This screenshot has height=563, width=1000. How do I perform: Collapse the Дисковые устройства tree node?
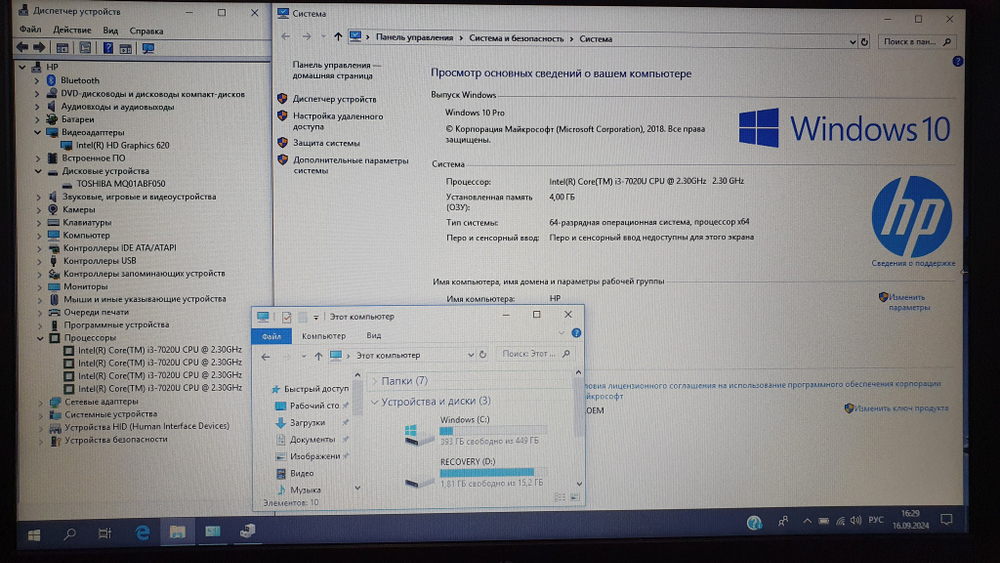(x=38, y=171)
